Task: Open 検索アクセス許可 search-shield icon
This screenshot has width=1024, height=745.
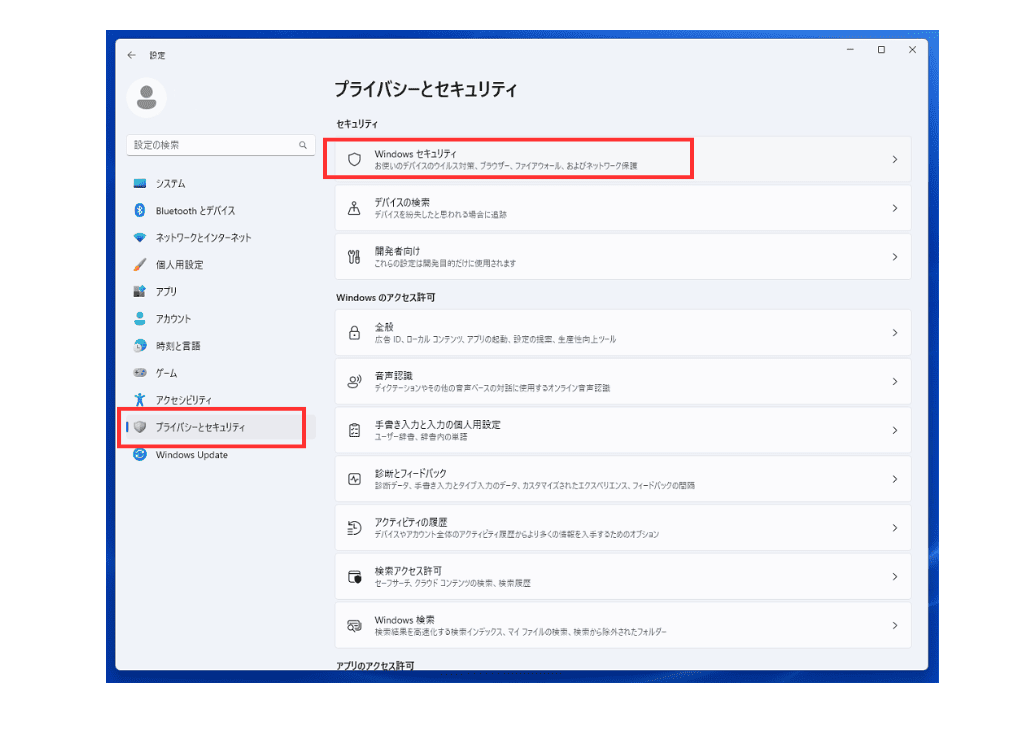Action: click(x=354, y=576)
